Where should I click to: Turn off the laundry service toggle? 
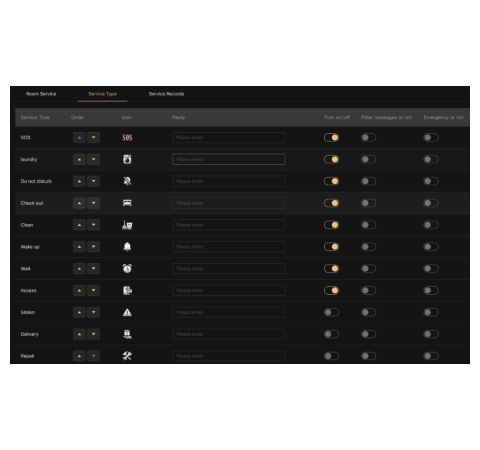click(331, 159)
